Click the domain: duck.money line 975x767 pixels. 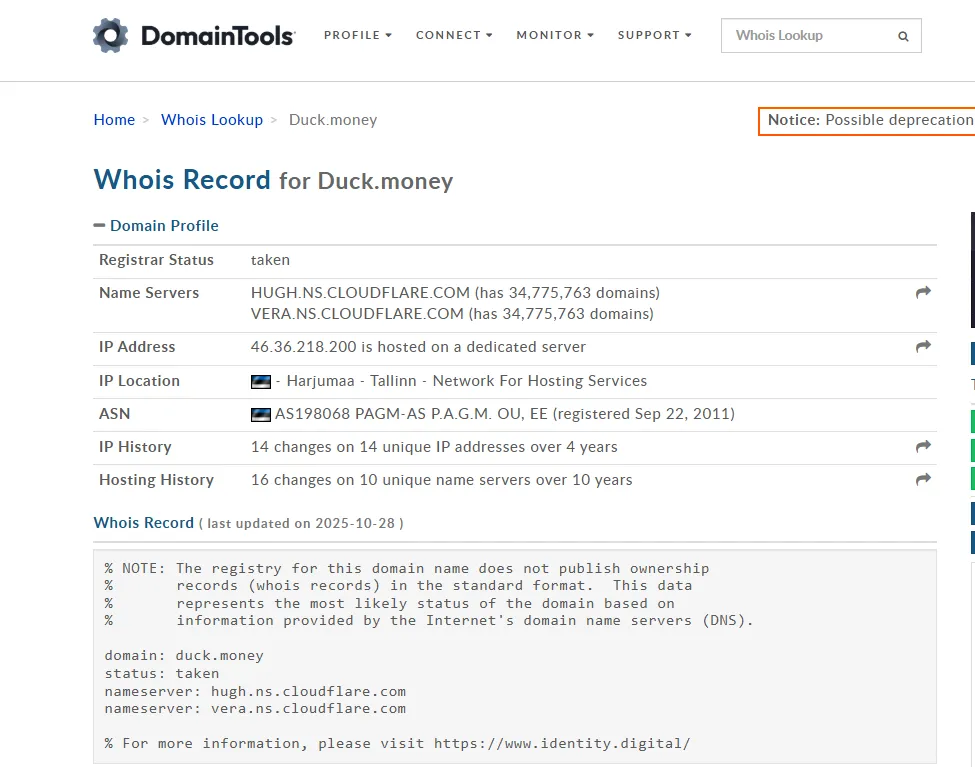pos(184,656)
